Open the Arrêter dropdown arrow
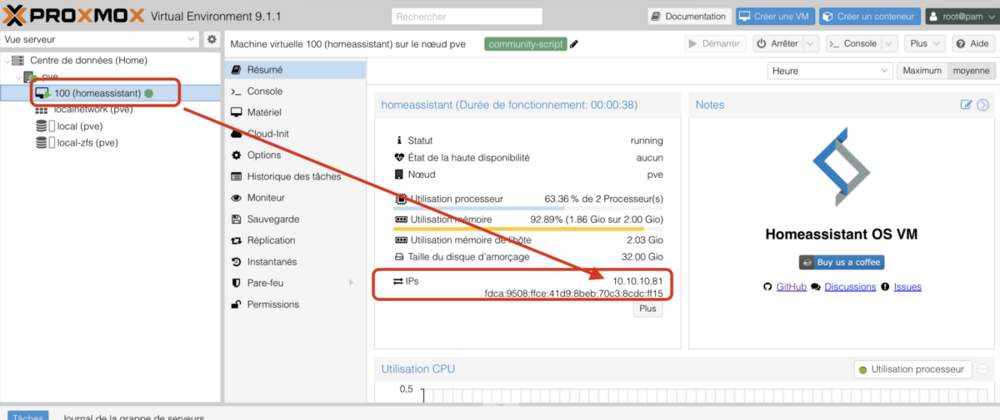This screenshot has height=420, width=1000. point(811,44)
